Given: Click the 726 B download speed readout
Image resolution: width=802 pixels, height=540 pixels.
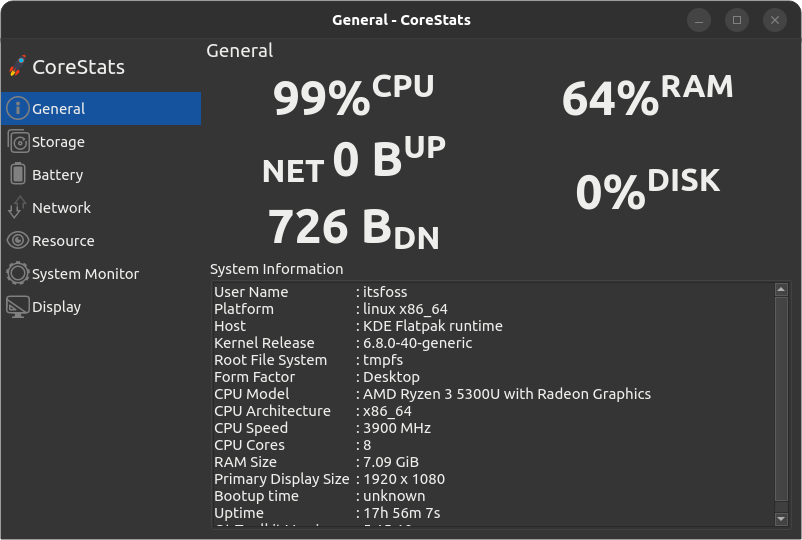Looking at the screenshot, I should [353, 229].
